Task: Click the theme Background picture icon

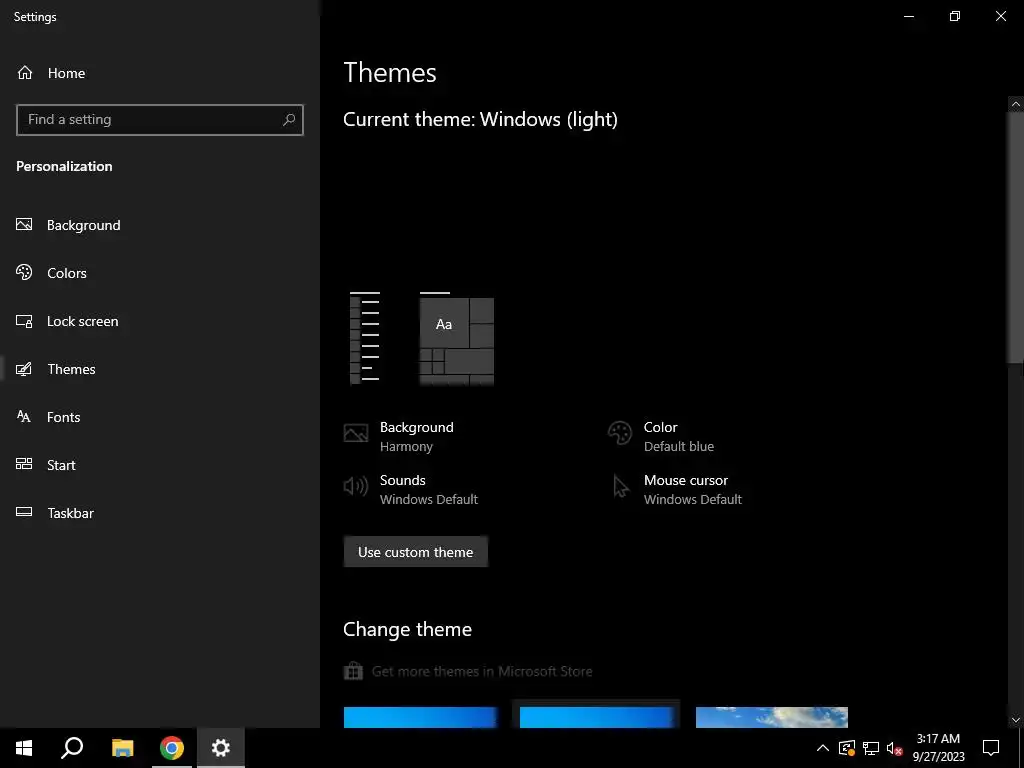Action: pyautogui.click(x=356, y=433)
